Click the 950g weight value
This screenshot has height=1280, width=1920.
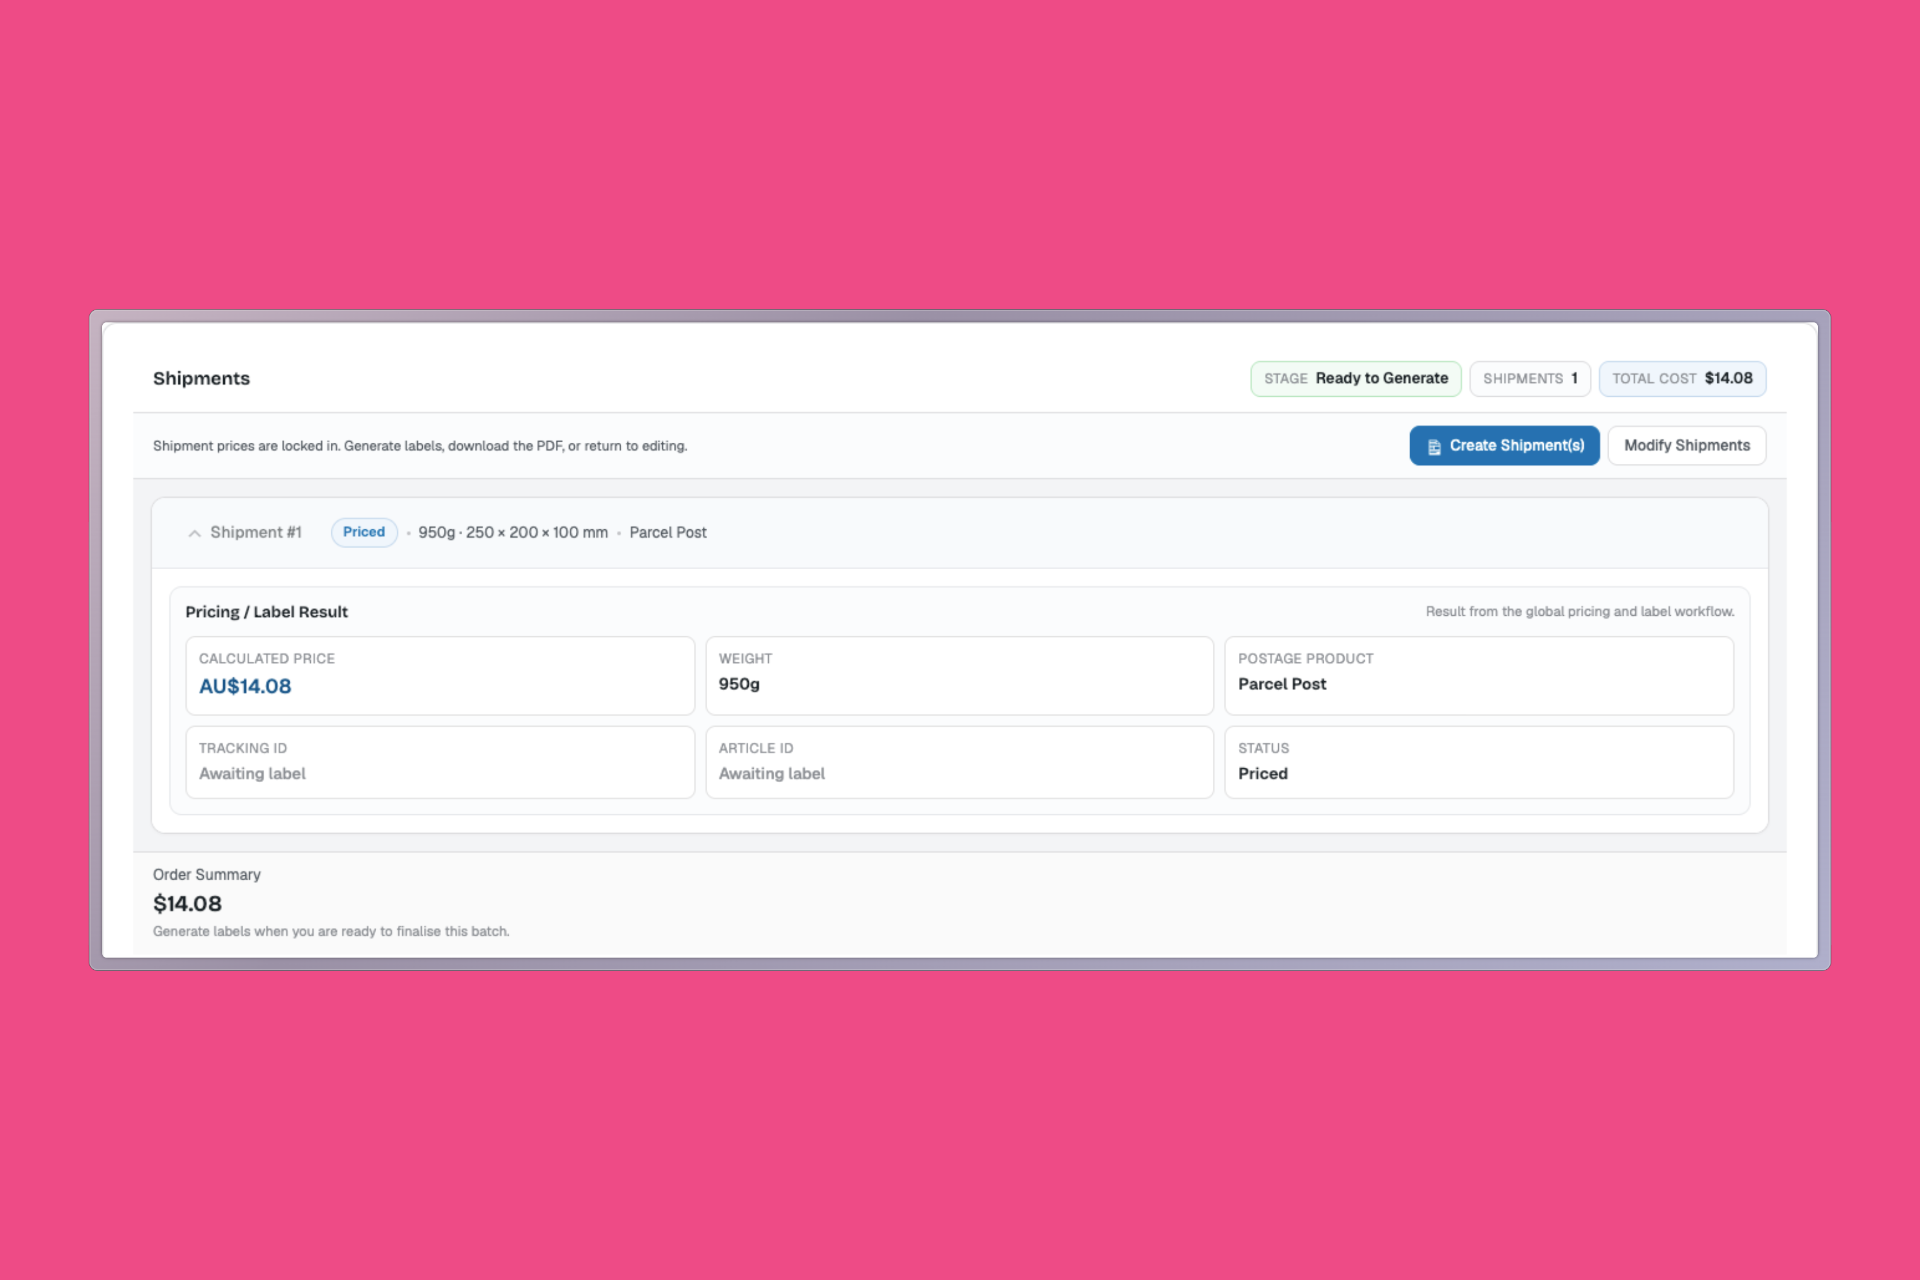[739, 684]
